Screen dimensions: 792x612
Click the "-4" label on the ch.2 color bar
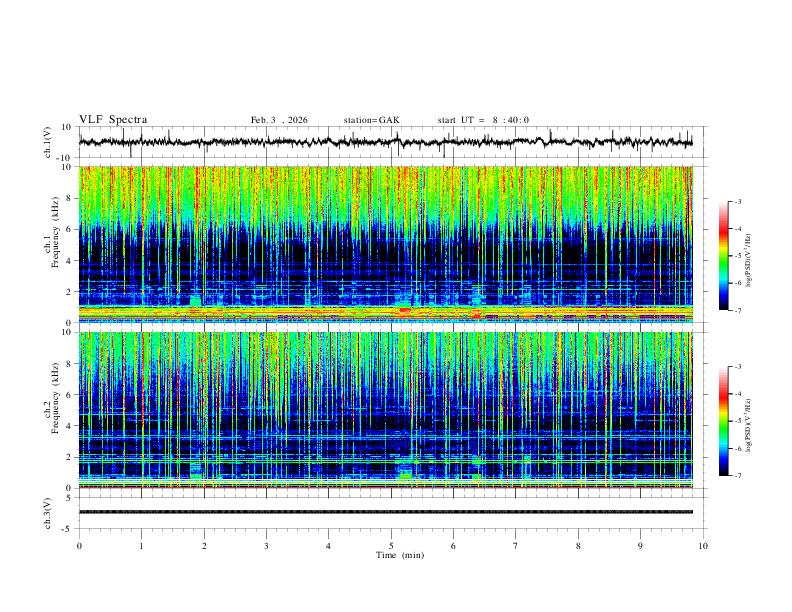738,394
